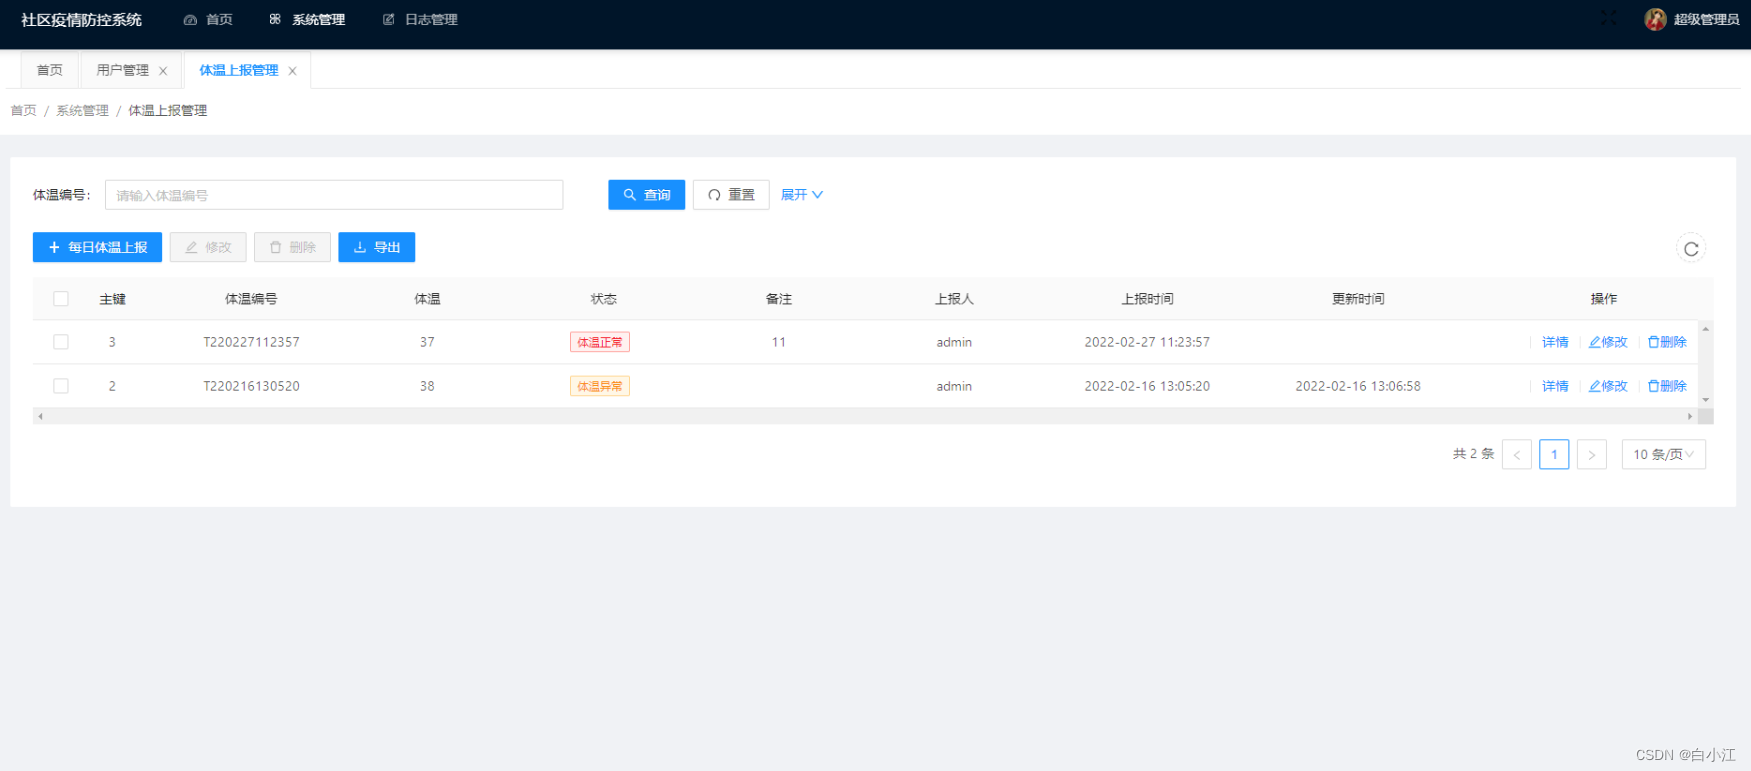This screenshot has width=1751, height=771.
Task: Click the vertical scrollbar up arrow
Action: 1706,328
